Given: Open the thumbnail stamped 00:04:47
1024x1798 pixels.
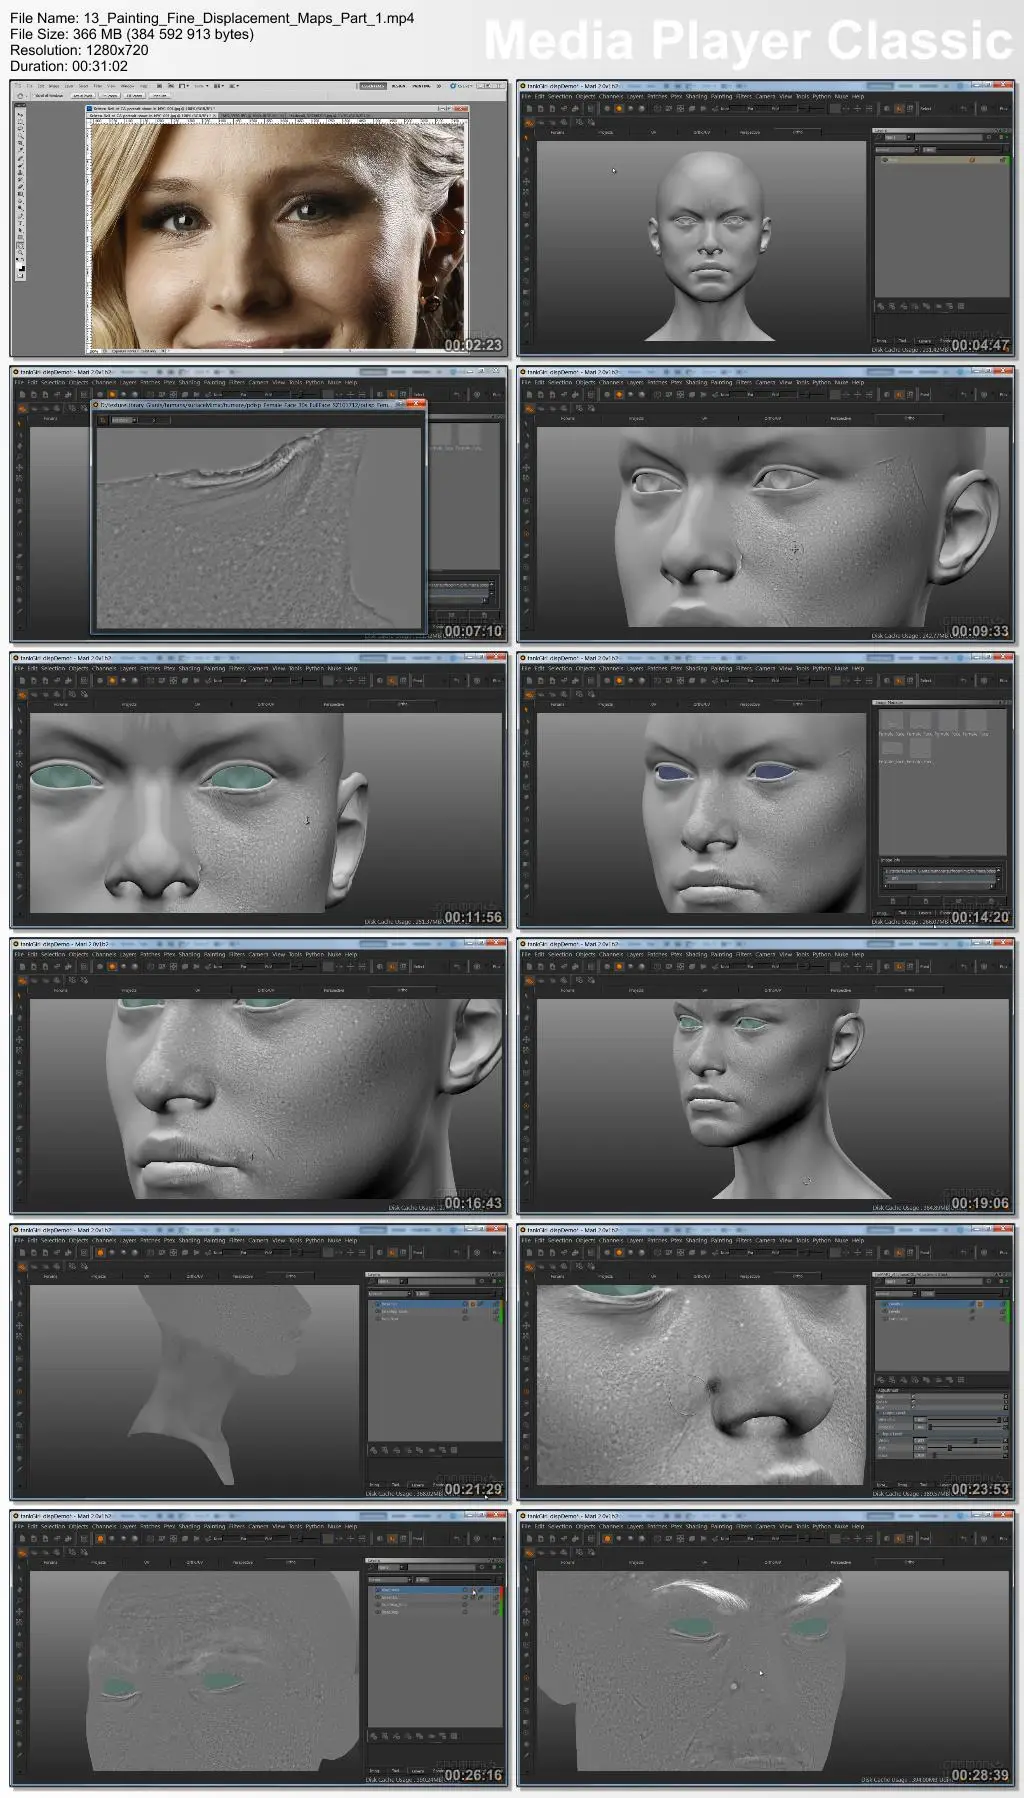Looking at the screenshot, I should [766, 218].
